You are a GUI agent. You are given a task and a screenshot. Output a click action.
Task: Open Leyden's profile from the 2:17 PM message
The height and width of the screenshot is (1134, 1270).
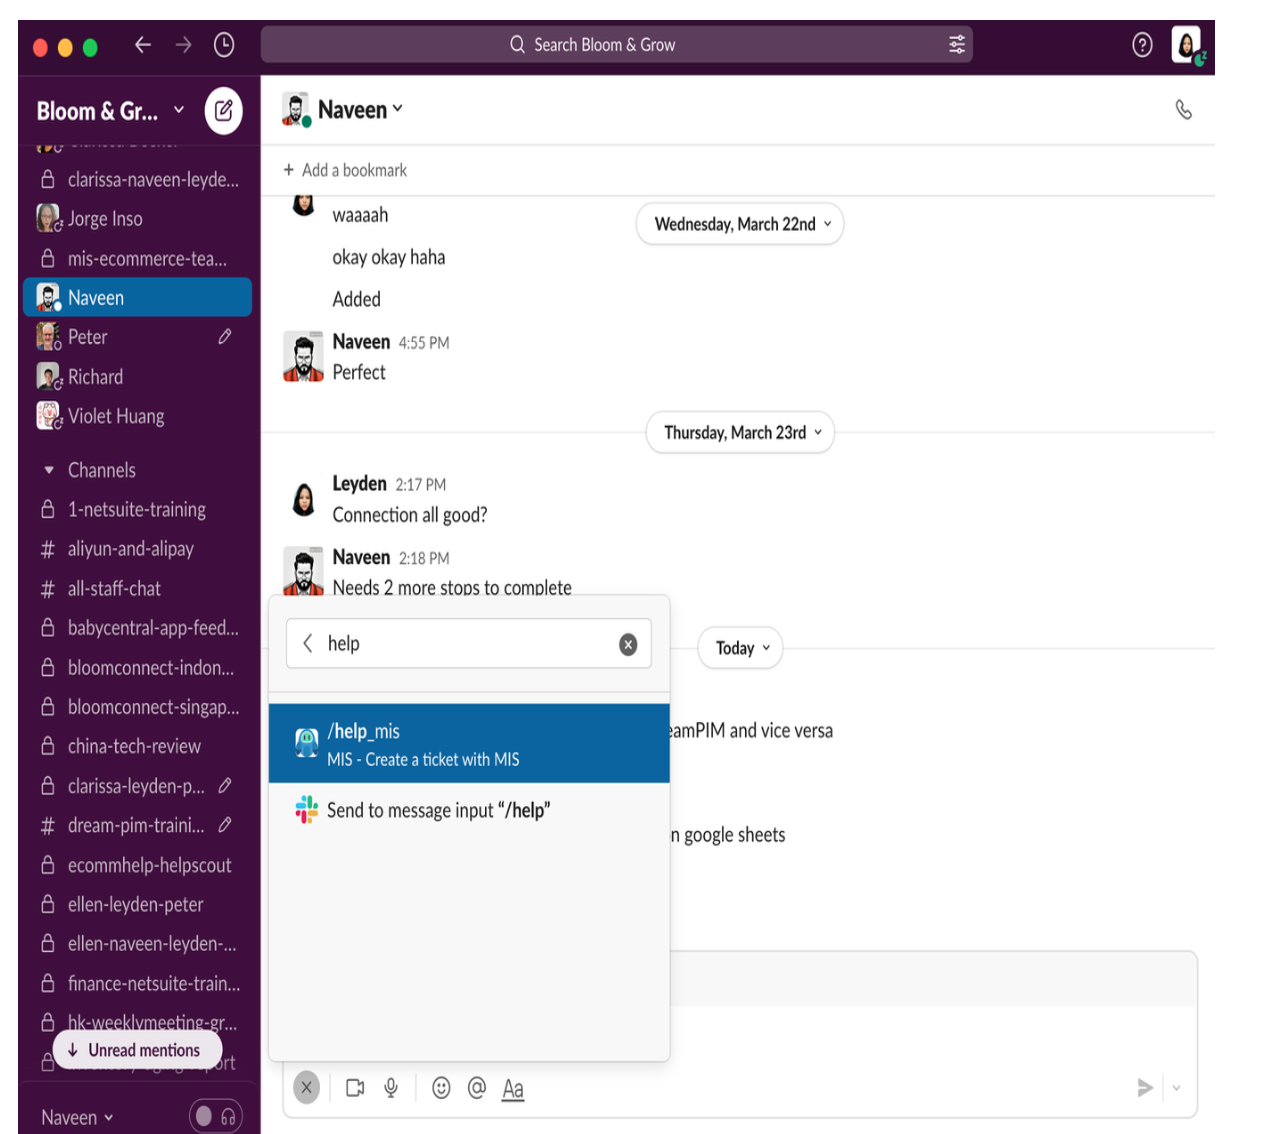point(359,484)
